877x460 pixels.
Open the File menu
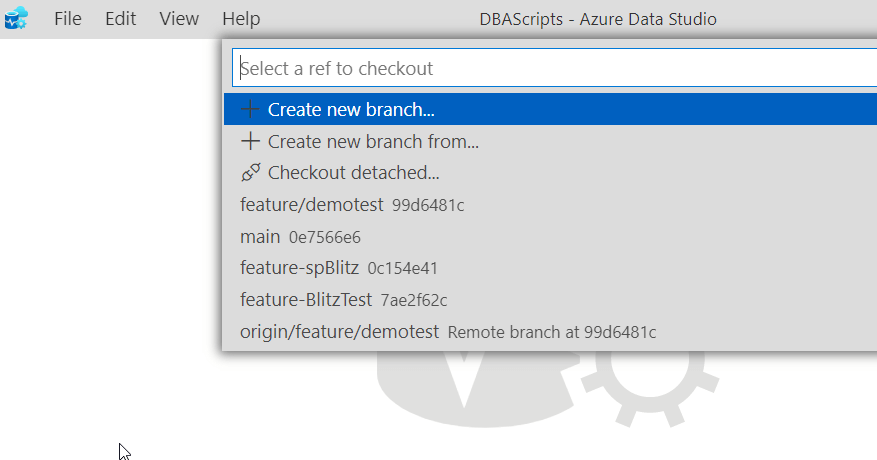tap(68, 19)
